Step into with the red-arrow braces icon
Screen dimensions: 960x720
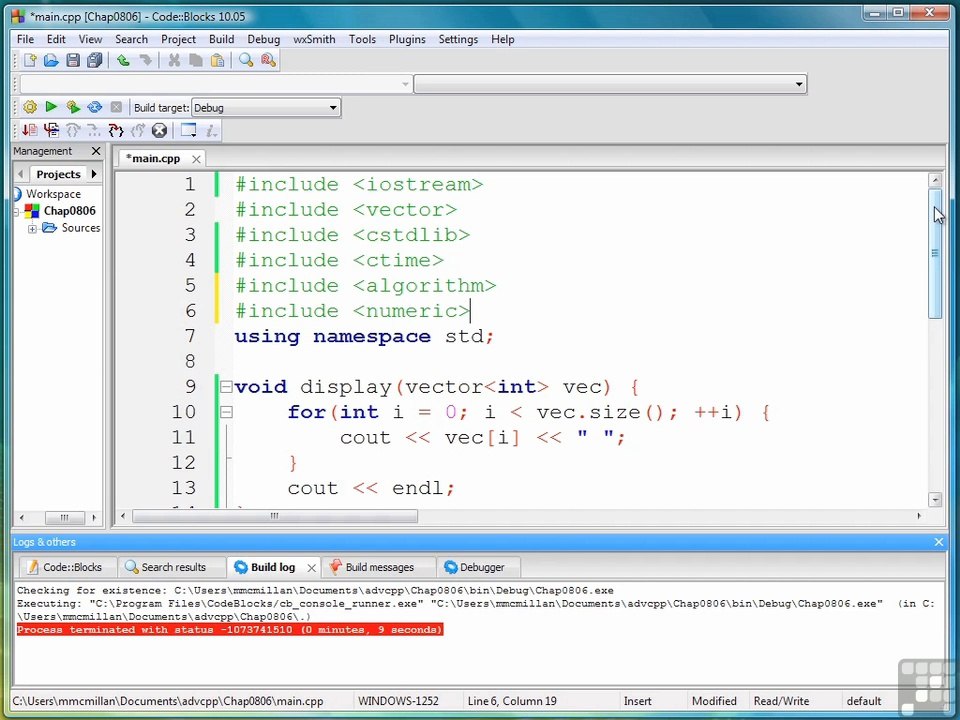point(116,130)
